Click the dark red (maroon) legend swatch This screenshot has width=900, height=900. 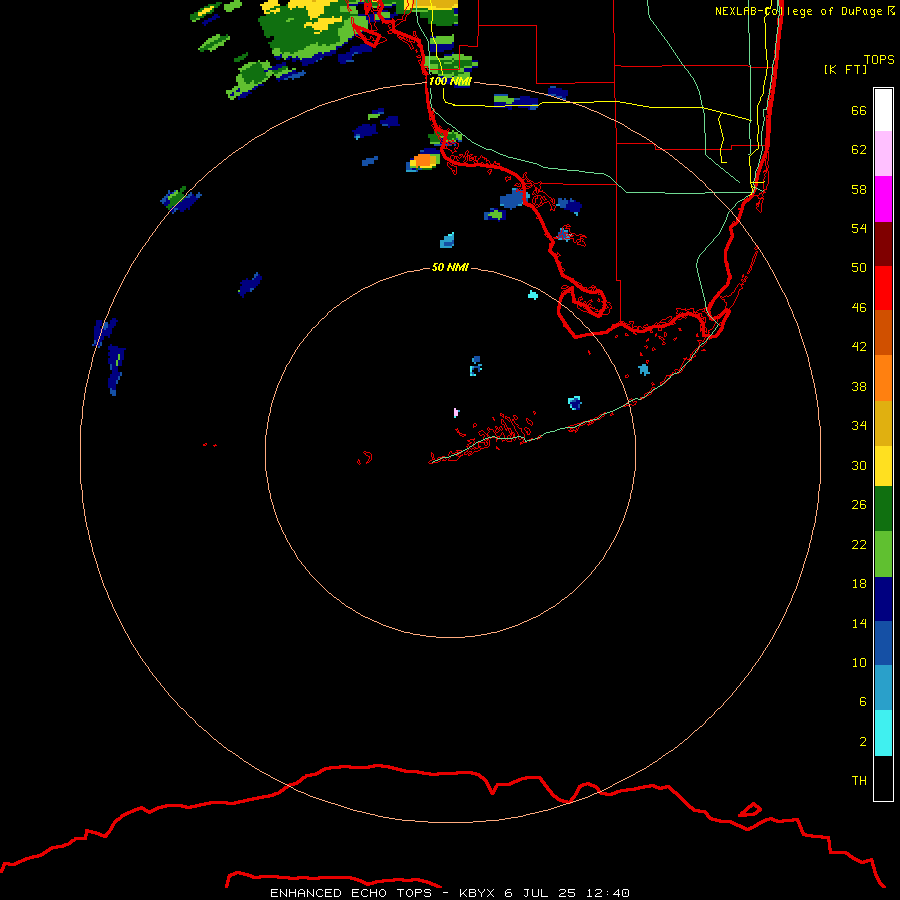883,243
